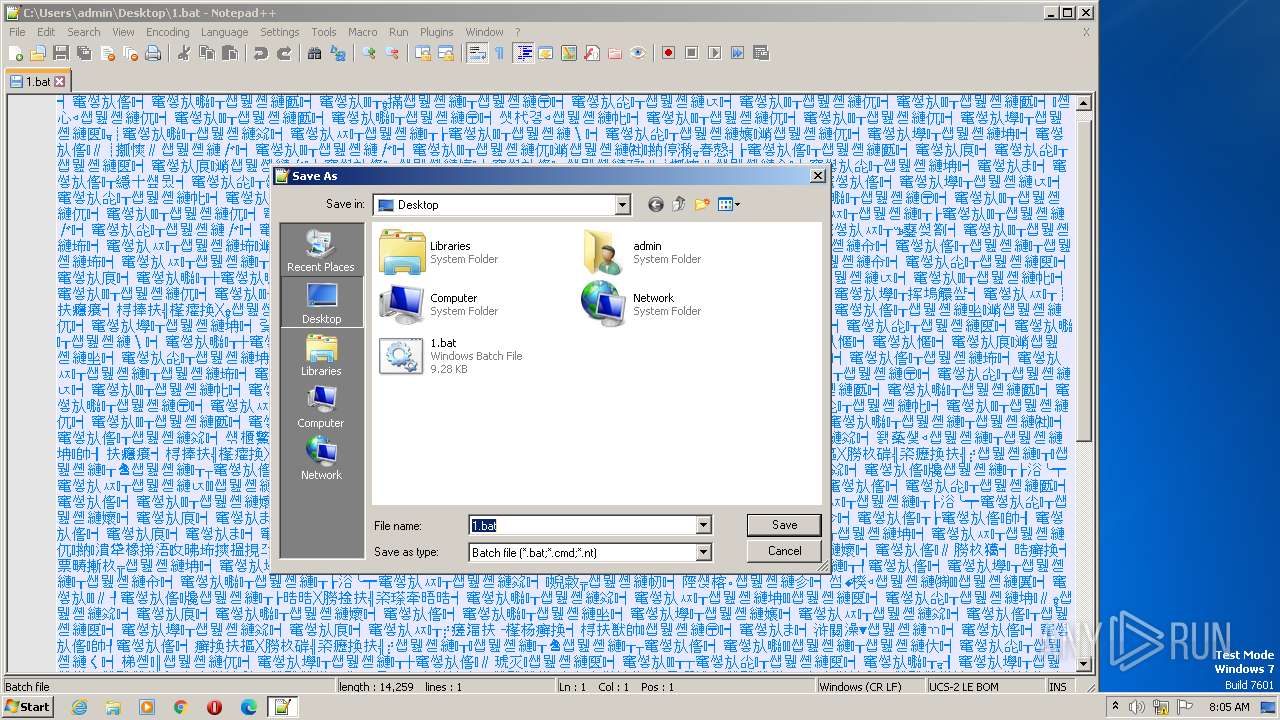This screenshot has height=720, width=1280.
Task: Toggle the file monitoring eye icon
Action: pyautogui.click(x=638, y=53)
